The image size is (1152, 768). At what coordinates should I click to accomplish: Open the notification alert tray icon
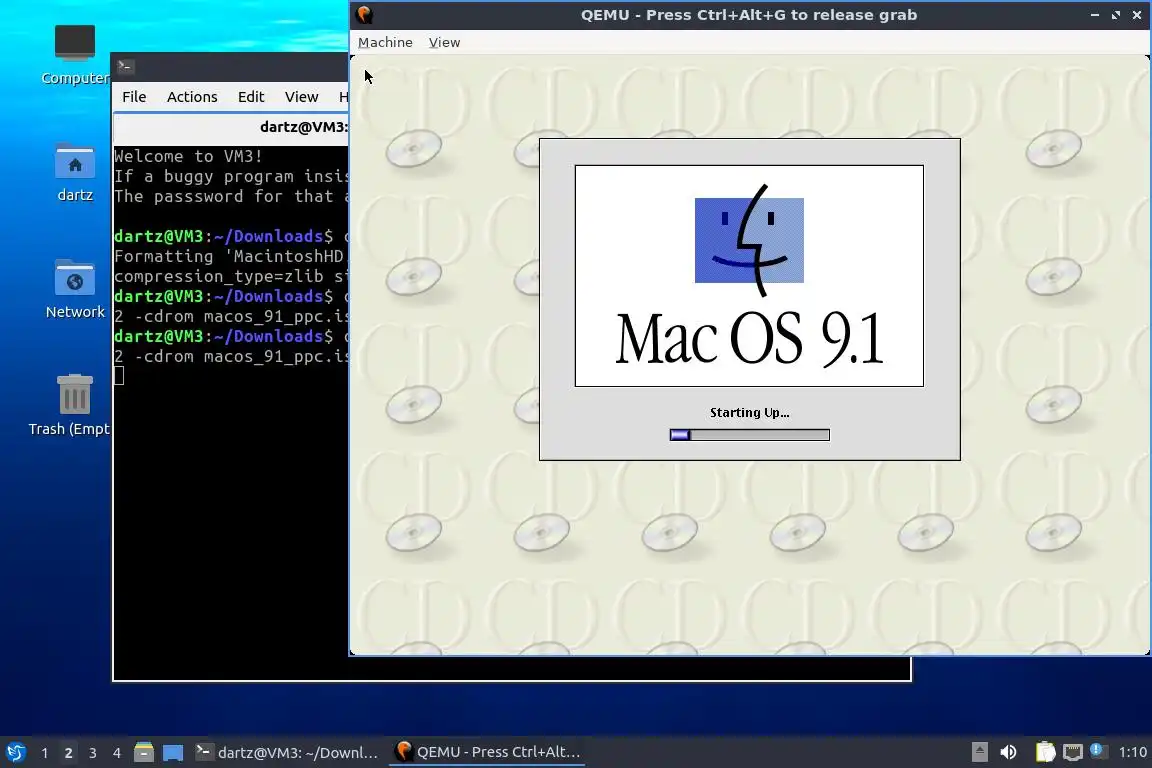click(x=1097, y=750)
